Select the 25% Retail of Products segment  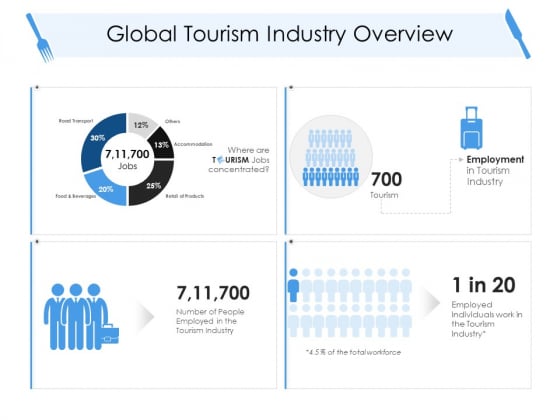pyautogui.click(x=154, y=185)
